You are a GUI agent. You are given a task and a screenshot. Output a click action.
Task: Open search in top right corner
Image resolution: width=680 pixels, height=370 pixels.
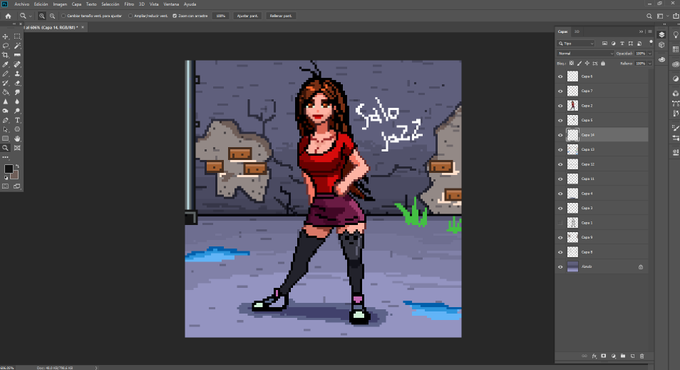649,16
